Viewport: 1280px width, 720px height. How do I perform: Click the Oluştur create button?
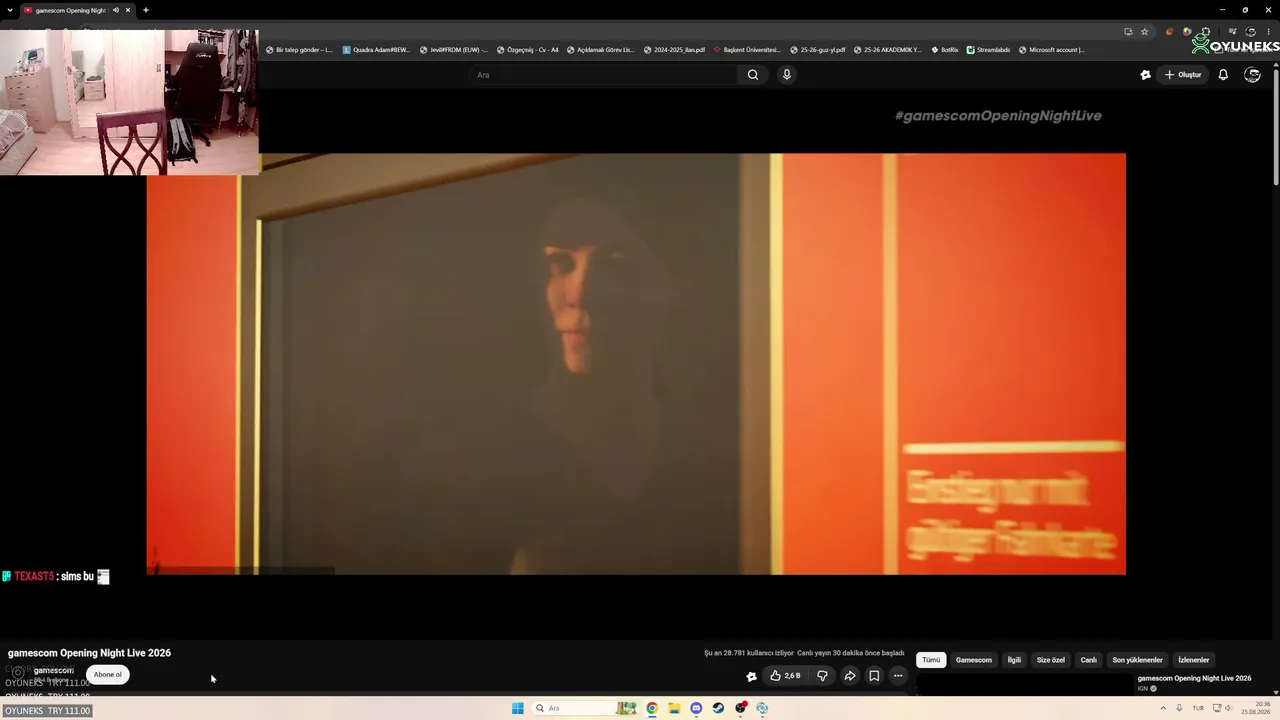point(1183,75)
